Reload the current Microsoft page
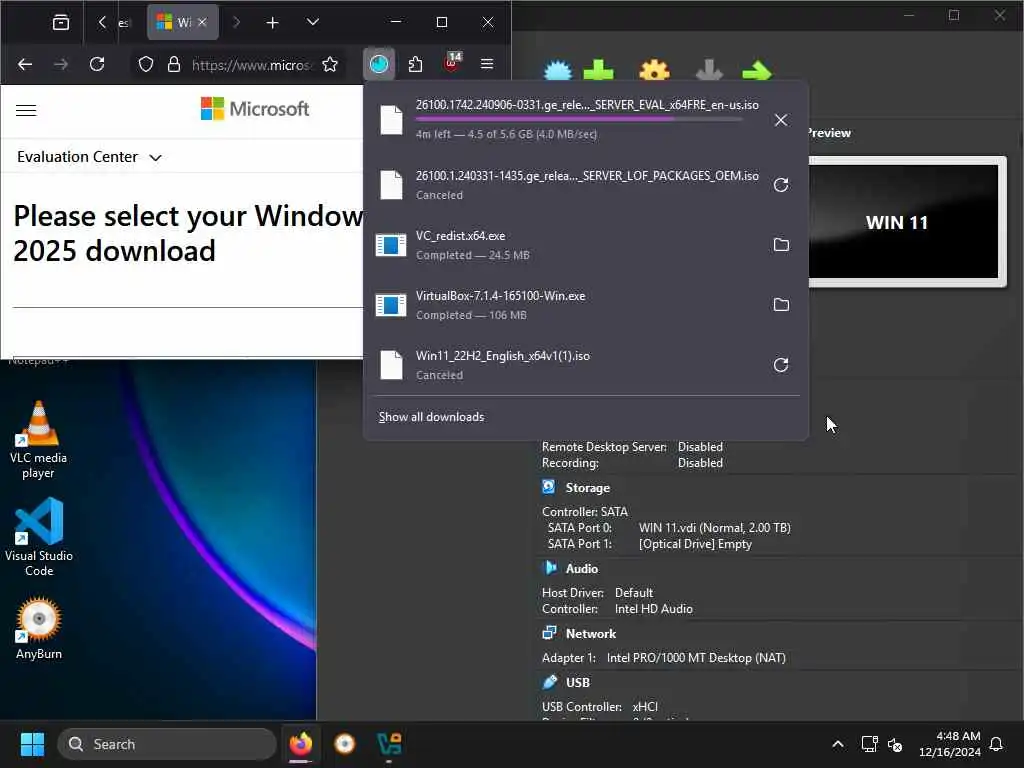The width and height of the screenshot is (1024, 768). 97,64
